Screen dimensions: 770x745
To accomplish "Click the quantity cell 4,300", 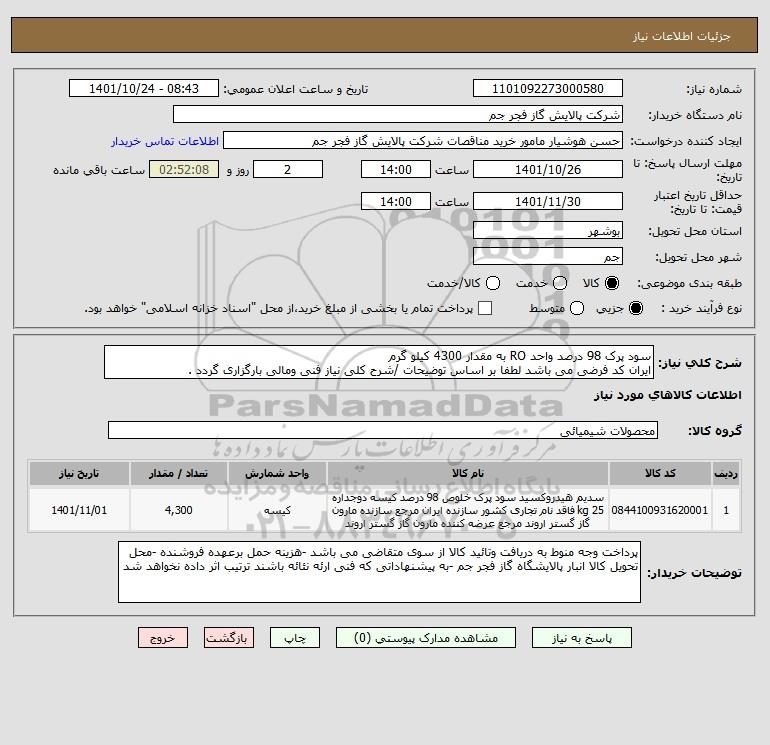I will coord(179,510).
